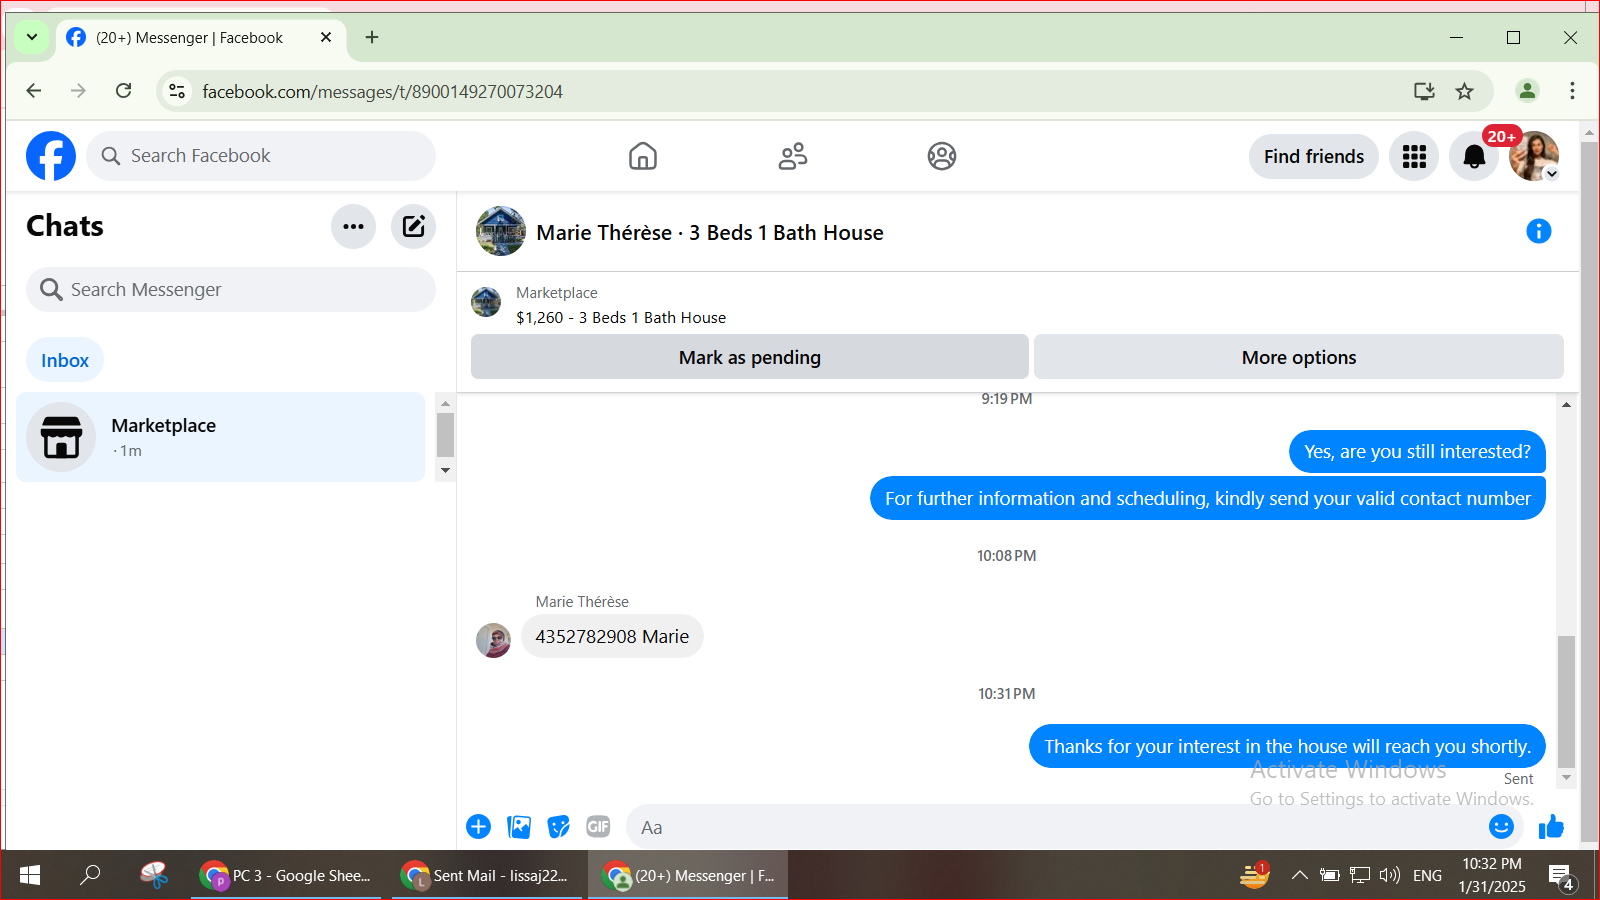This screenshot has width=1600, height=900.
Task: Open the Windows Start menu
Action: 30,875
